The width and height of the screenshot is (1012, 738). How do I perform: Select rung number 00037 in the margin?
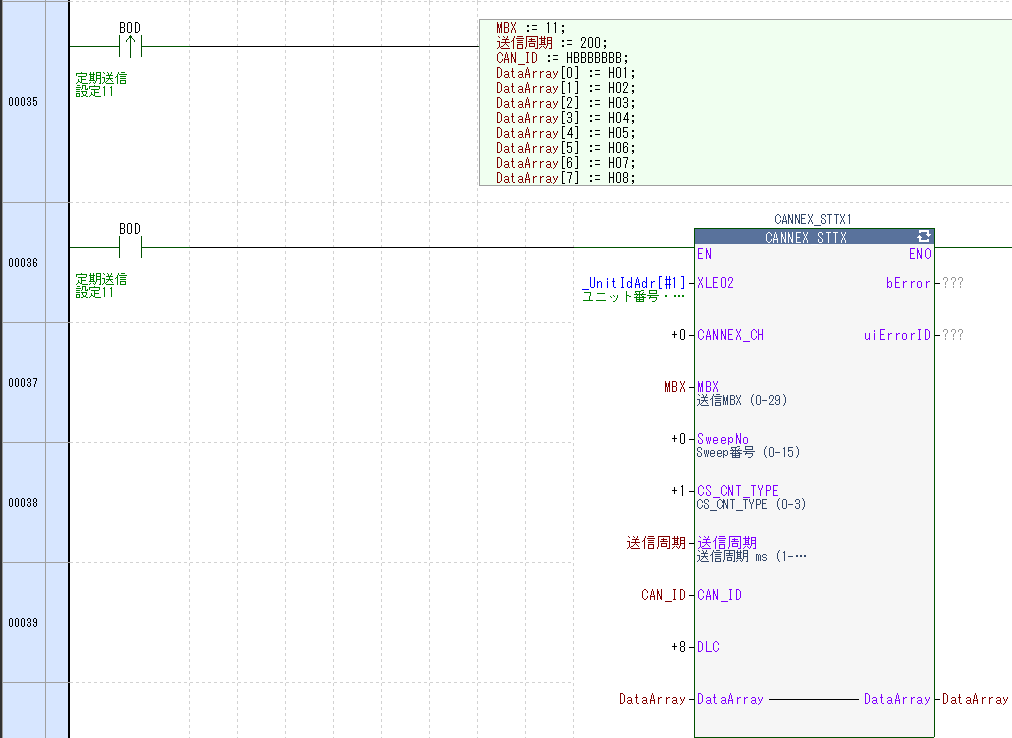click(x=22, y=383)
